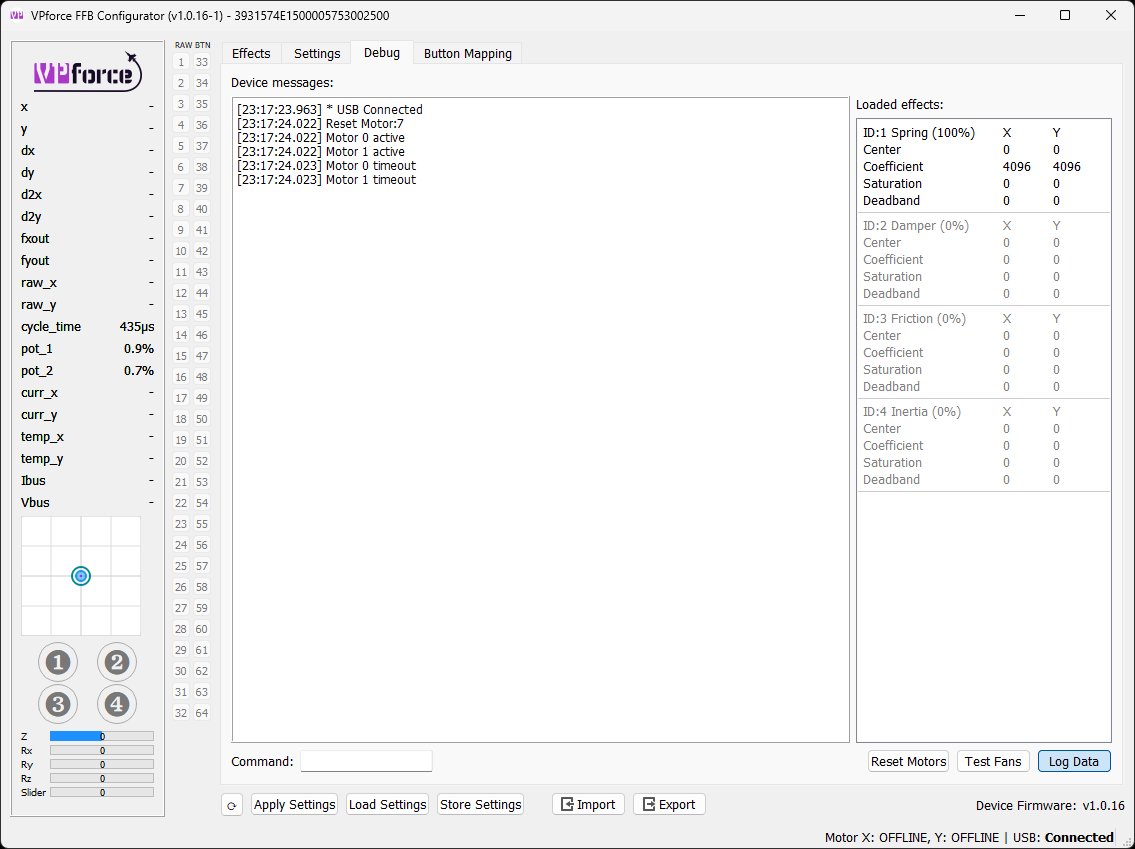Screen dimensions: 1135x849
Task: Open the Settings tab
Action: [317, 54]
